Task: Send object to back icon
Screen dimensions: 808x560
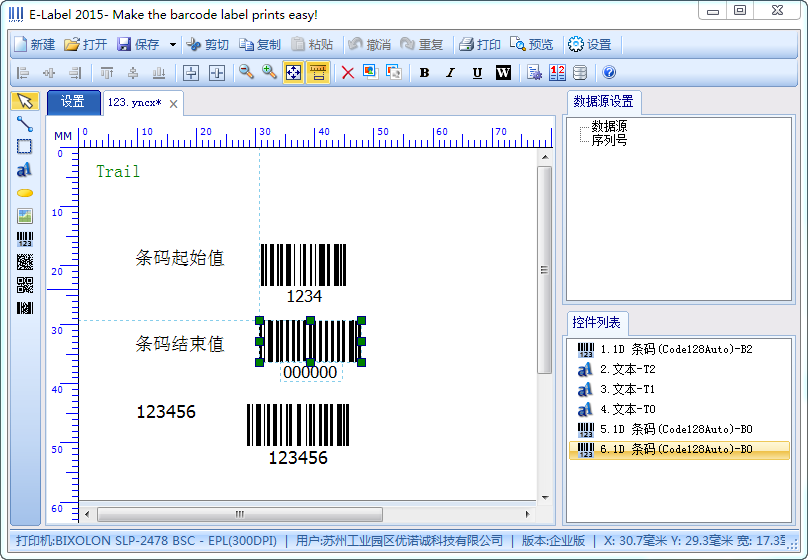Action: (x=394, y=72)
